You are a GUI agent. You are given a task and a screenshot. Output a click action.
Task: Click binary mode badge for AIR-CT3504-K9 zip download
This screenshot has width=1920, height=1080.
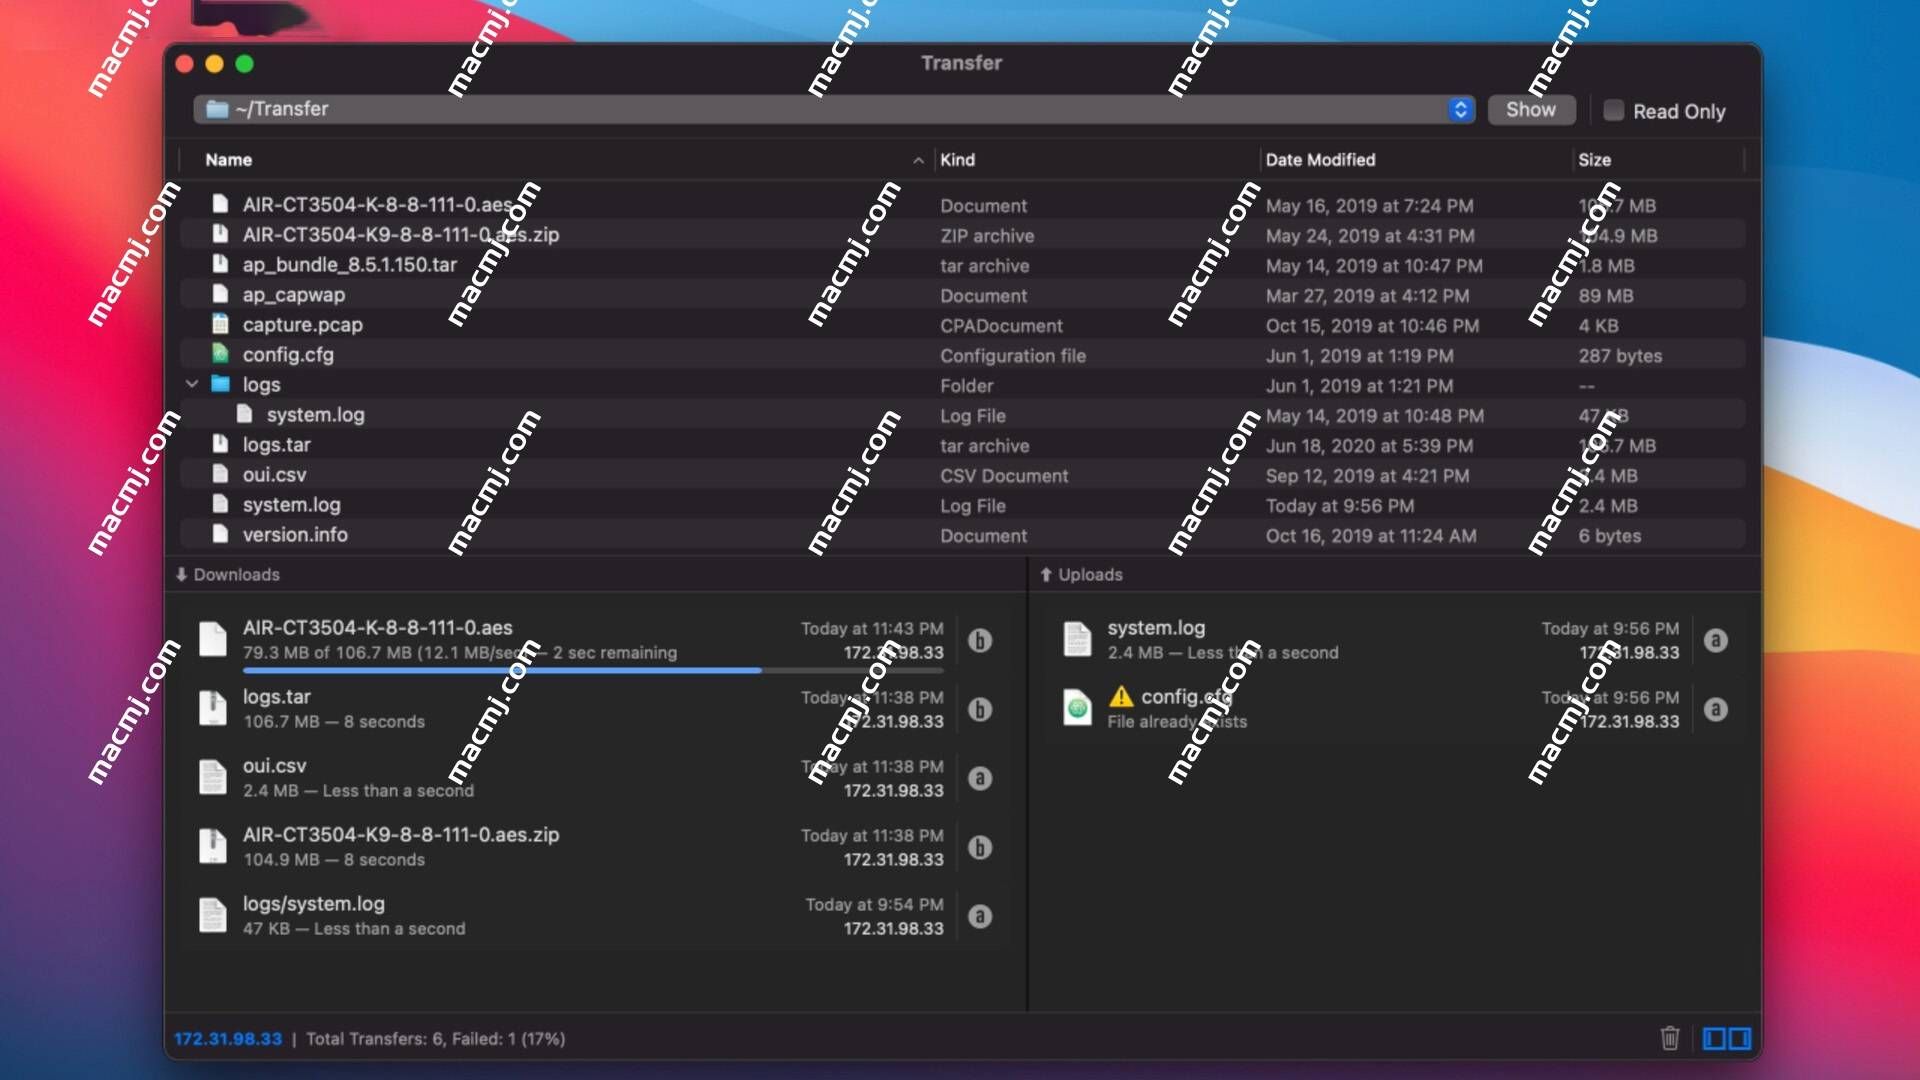click(980, 847)
